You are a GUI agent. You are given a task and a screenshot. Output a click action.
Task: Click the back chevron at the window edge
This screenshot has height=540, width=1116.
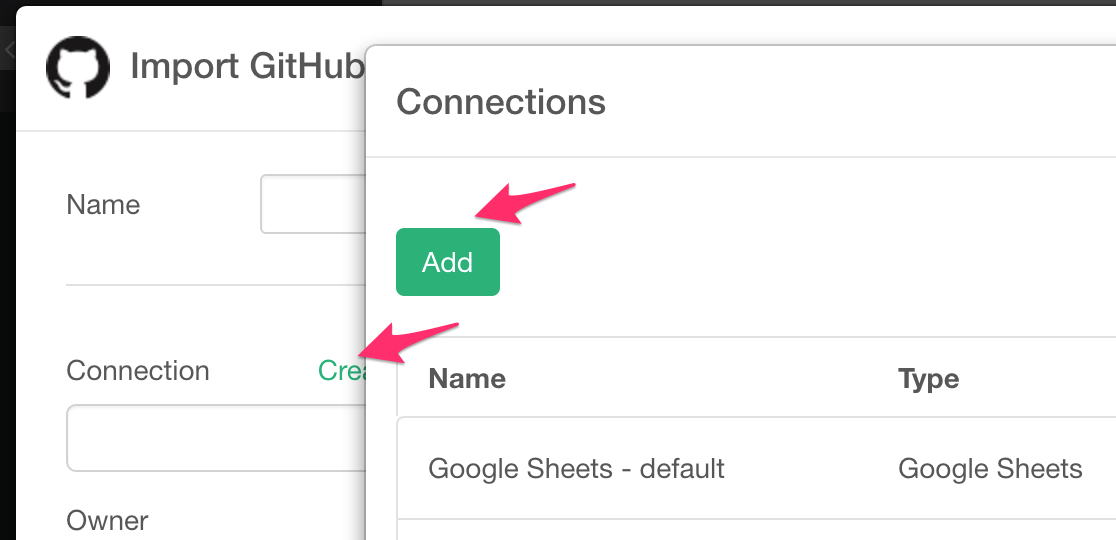9,50
